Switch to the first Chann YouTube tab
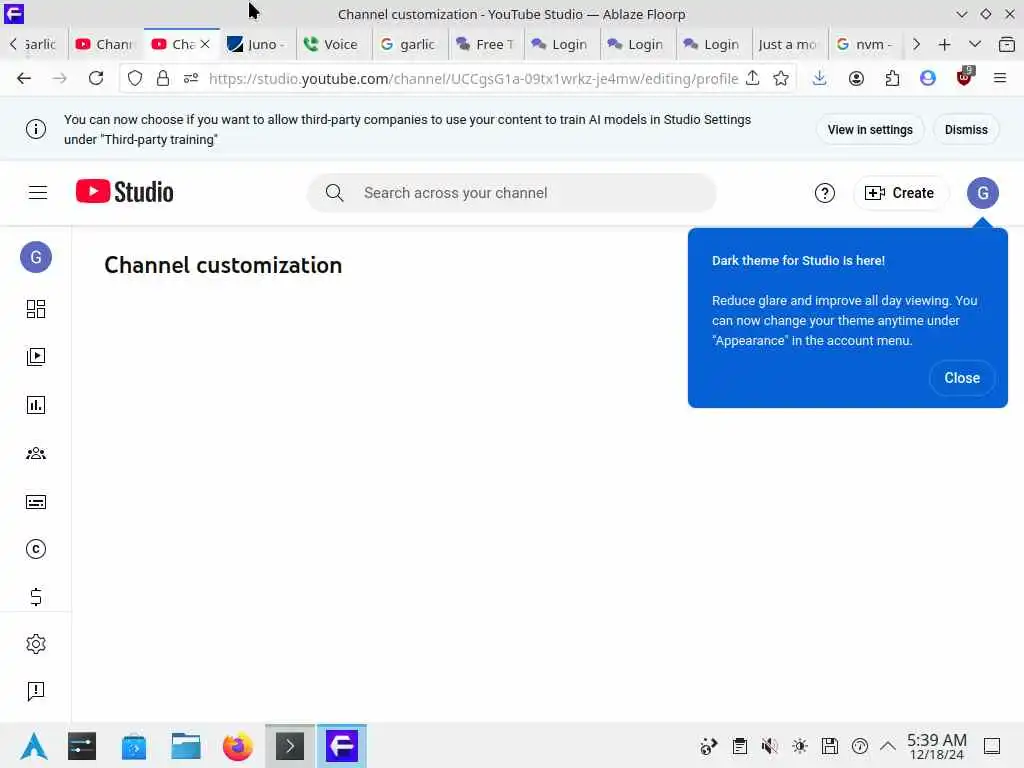This screenshot has height=768, width=1024. click(x=105, y=44)
